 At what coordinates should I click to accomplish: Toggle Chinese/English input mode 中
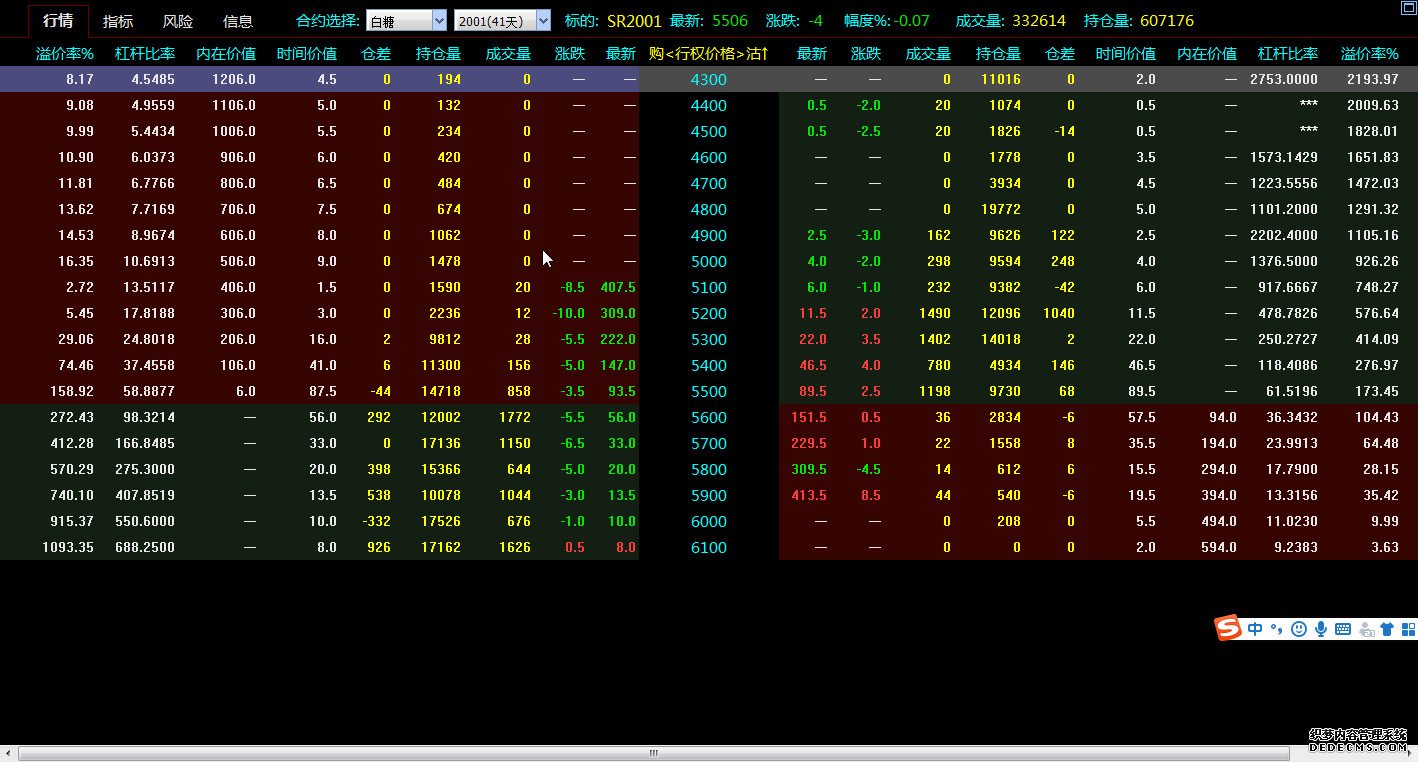1255,629
